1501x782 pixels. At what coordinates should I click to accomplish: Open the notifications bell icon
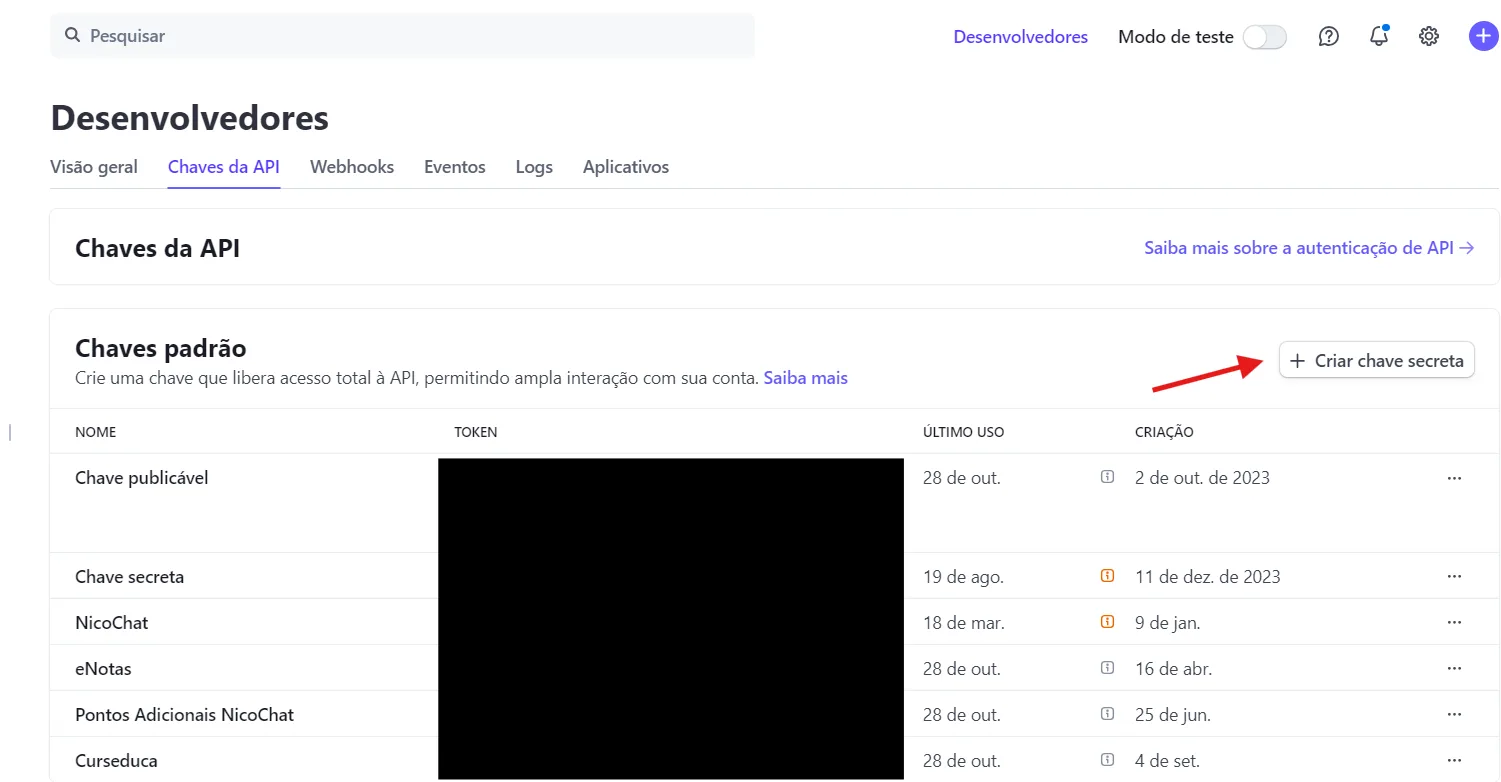1379,36
